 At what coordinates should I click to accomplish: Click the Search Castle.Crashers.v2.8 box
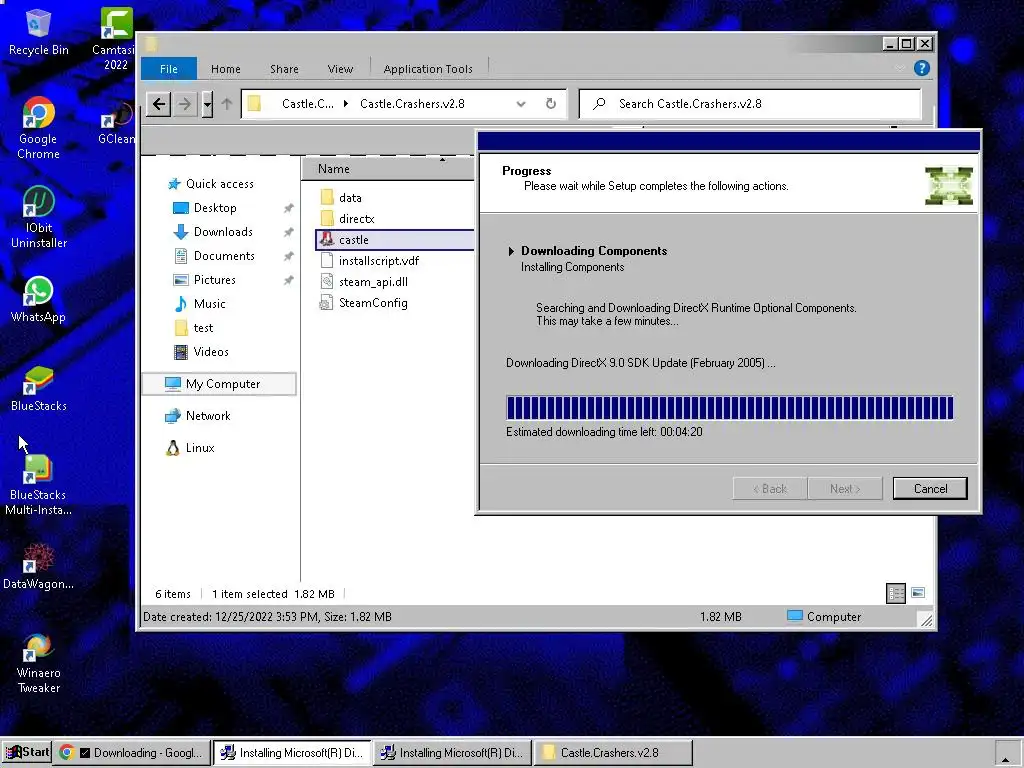pos(750,104)
